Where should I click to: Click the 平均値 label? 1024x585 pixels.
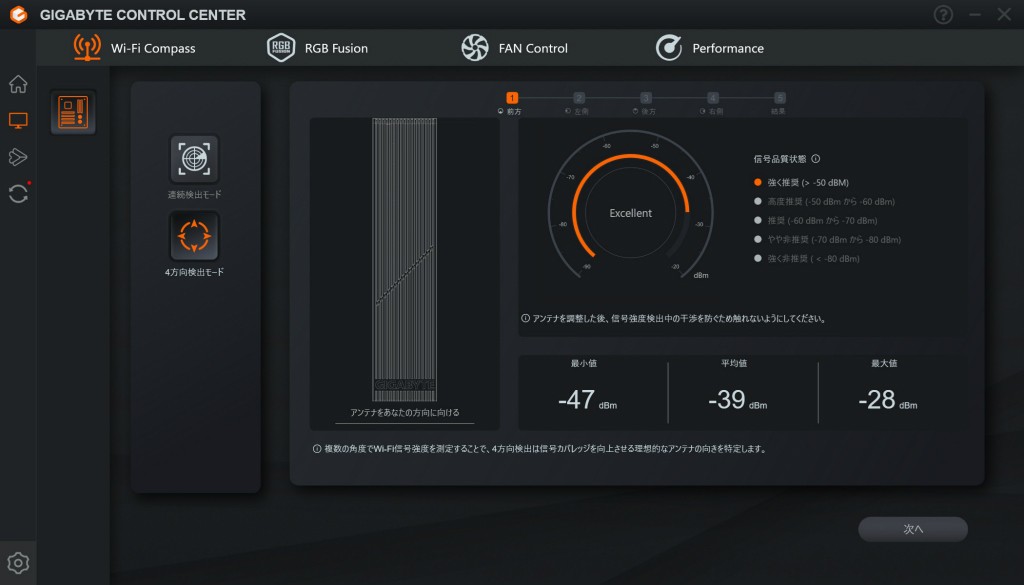click(733, 363)
